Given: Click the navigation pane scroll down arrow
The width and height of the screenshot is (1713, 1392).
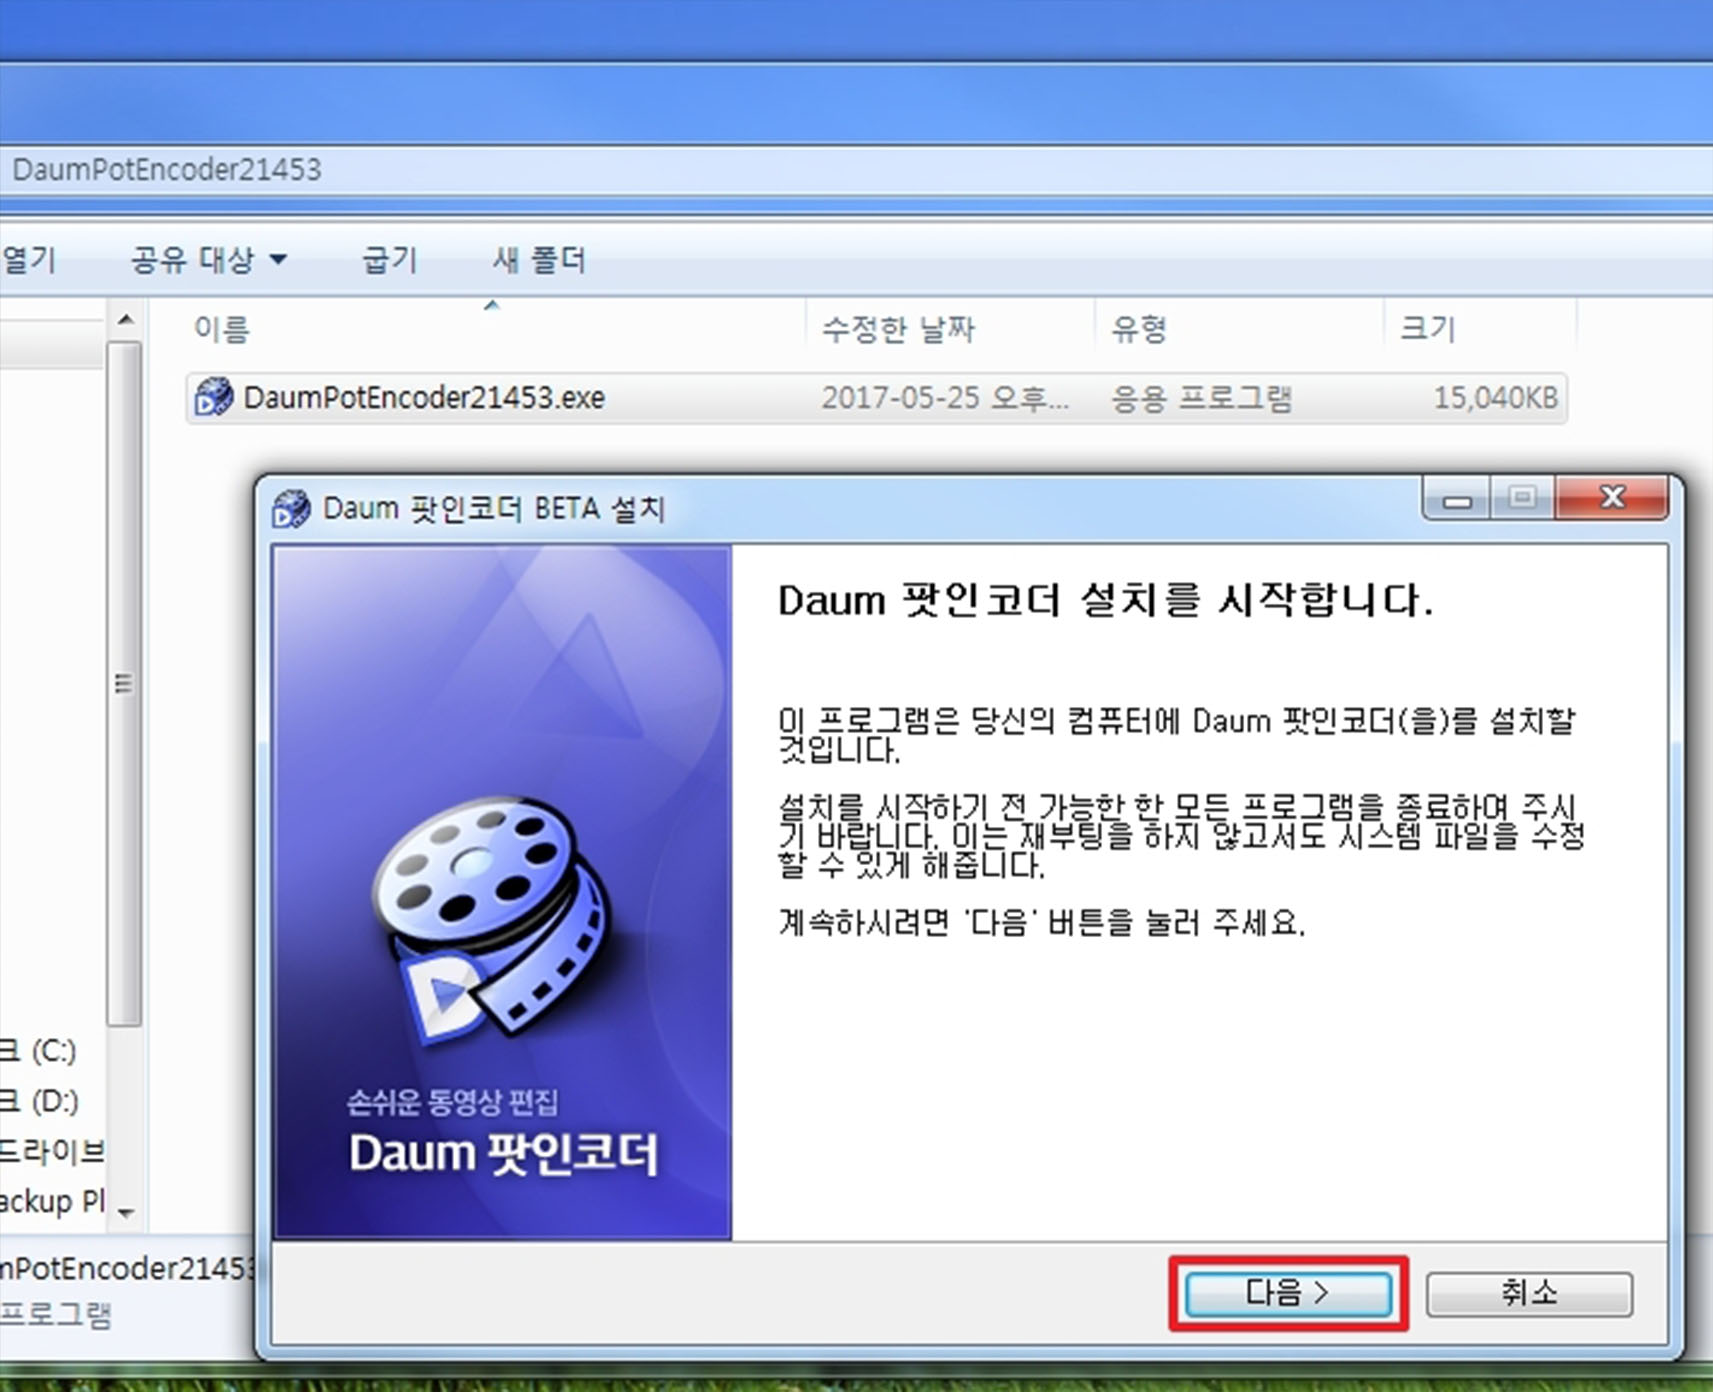Looking at the screenshot, I should (125, 1213).
